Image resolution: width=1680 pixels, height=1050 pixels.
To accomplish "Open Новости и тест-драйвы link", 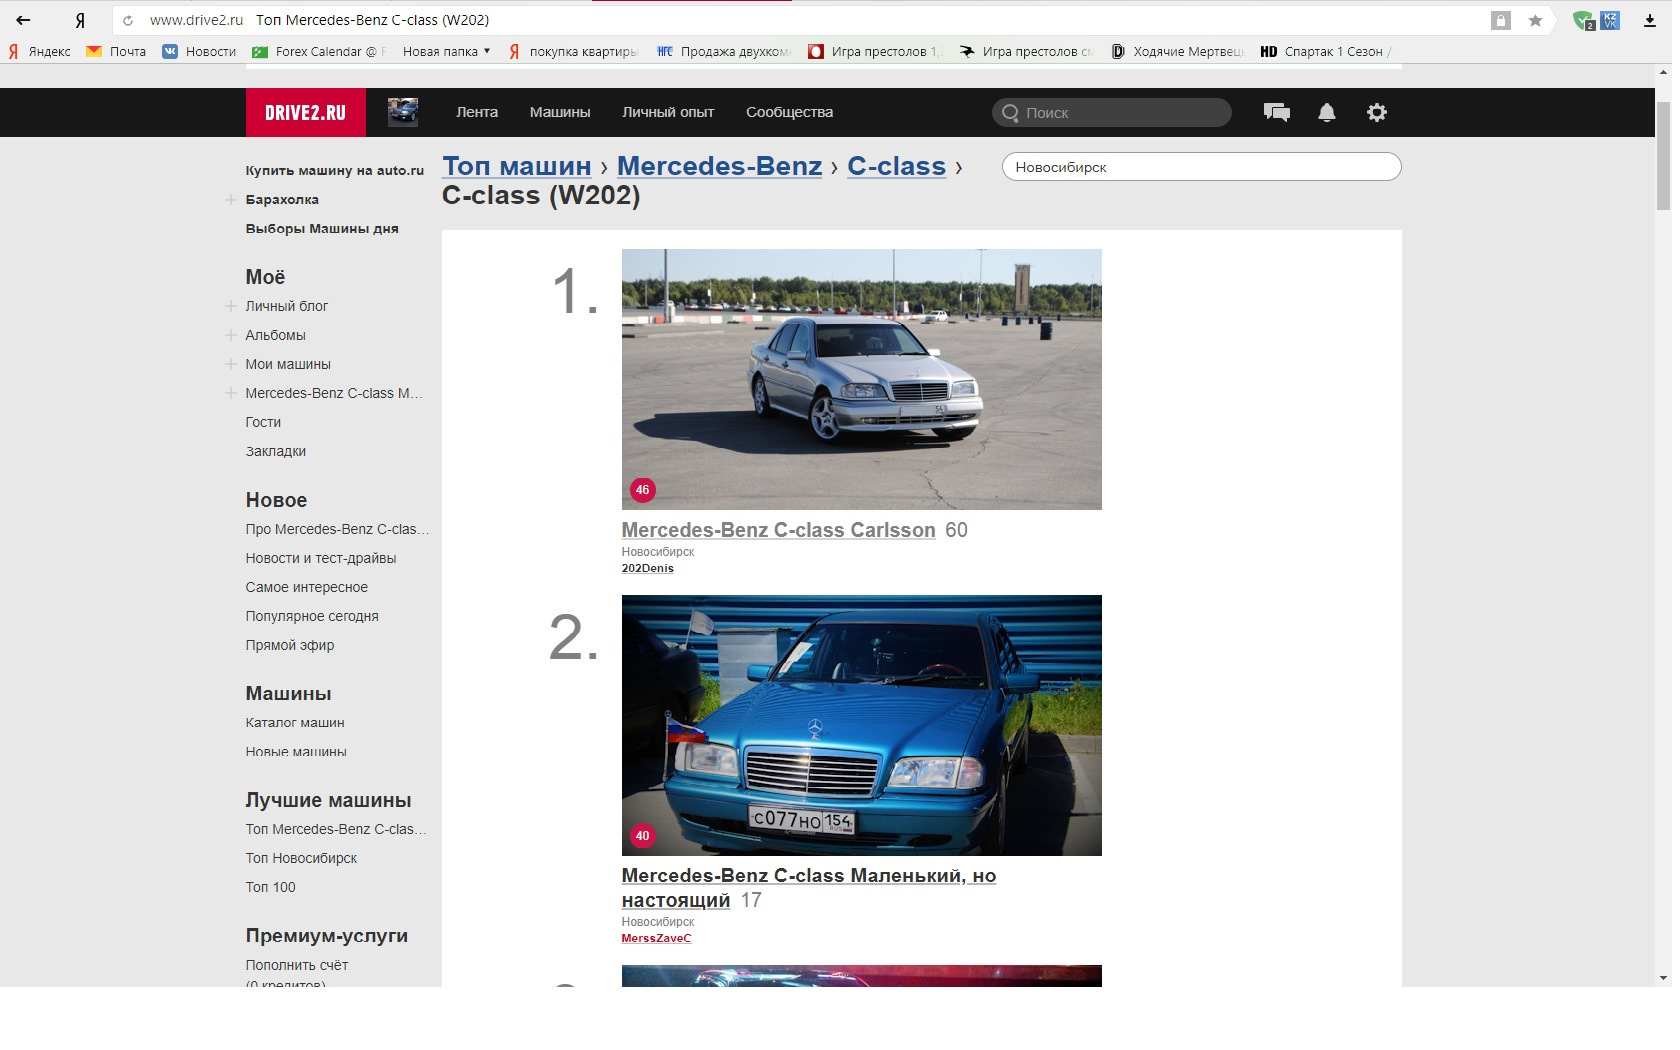I will pos(321,558).
